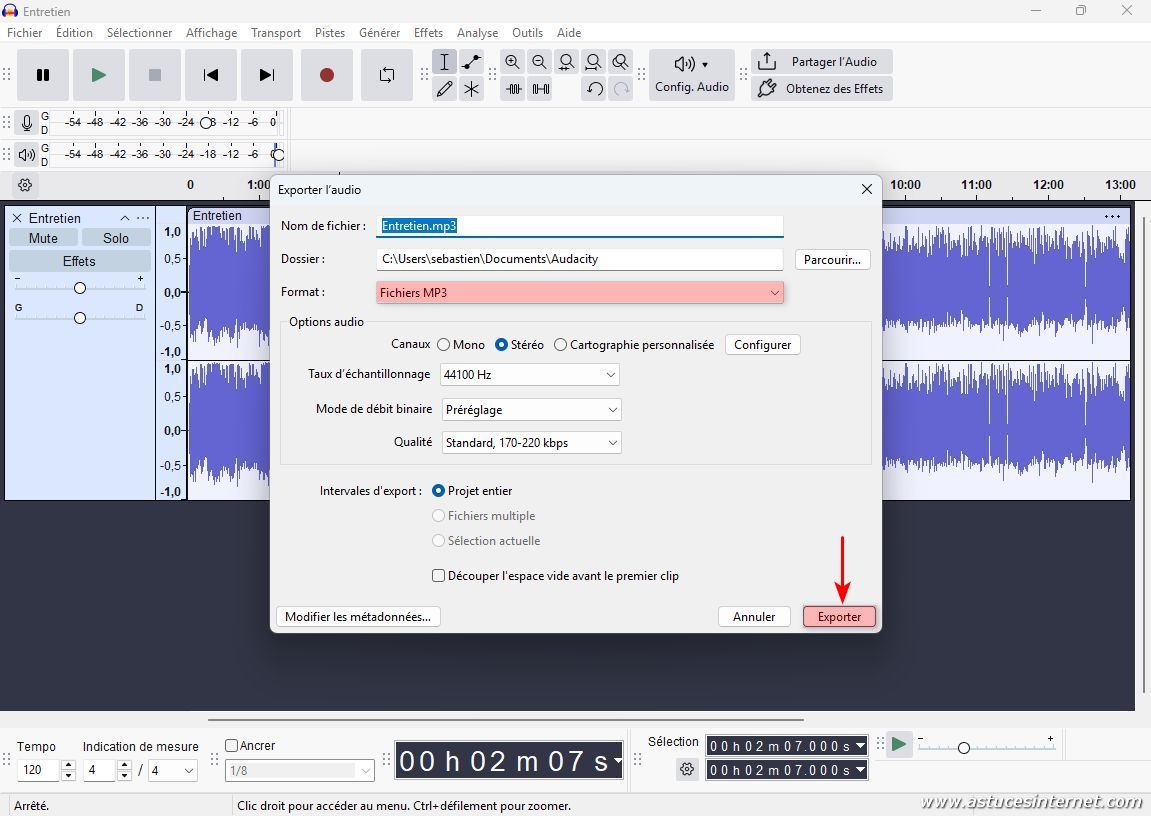The width and height of the screenshot is (1151, 816).
Task: Select the Mono channel option
Action: coord(444,345)
